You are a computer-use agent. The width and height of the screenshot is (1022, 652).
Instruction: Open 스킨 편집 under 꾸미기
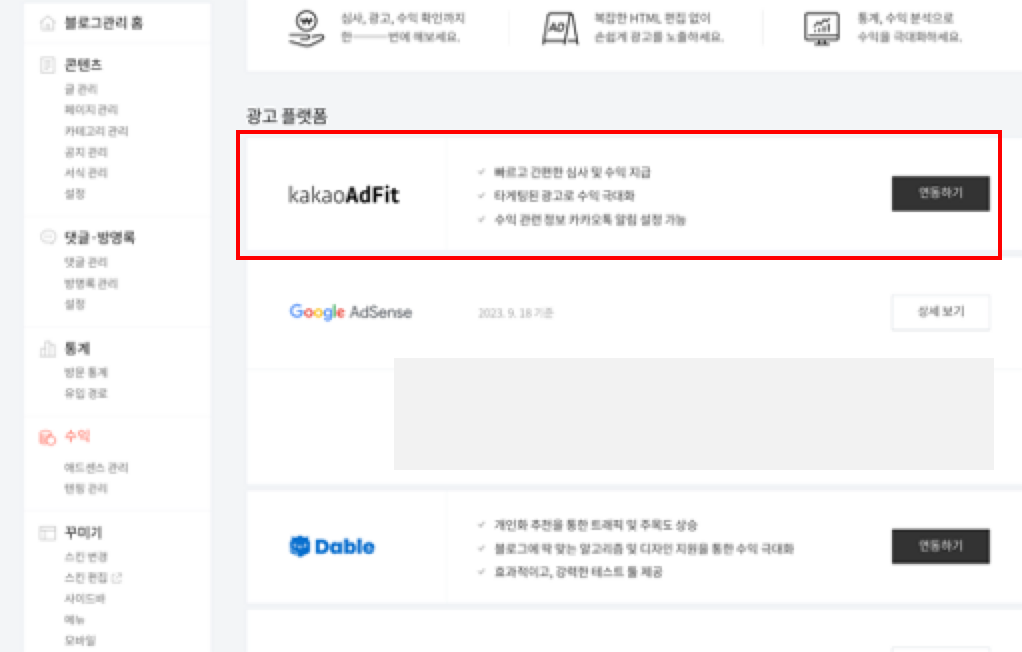(86, 578)
